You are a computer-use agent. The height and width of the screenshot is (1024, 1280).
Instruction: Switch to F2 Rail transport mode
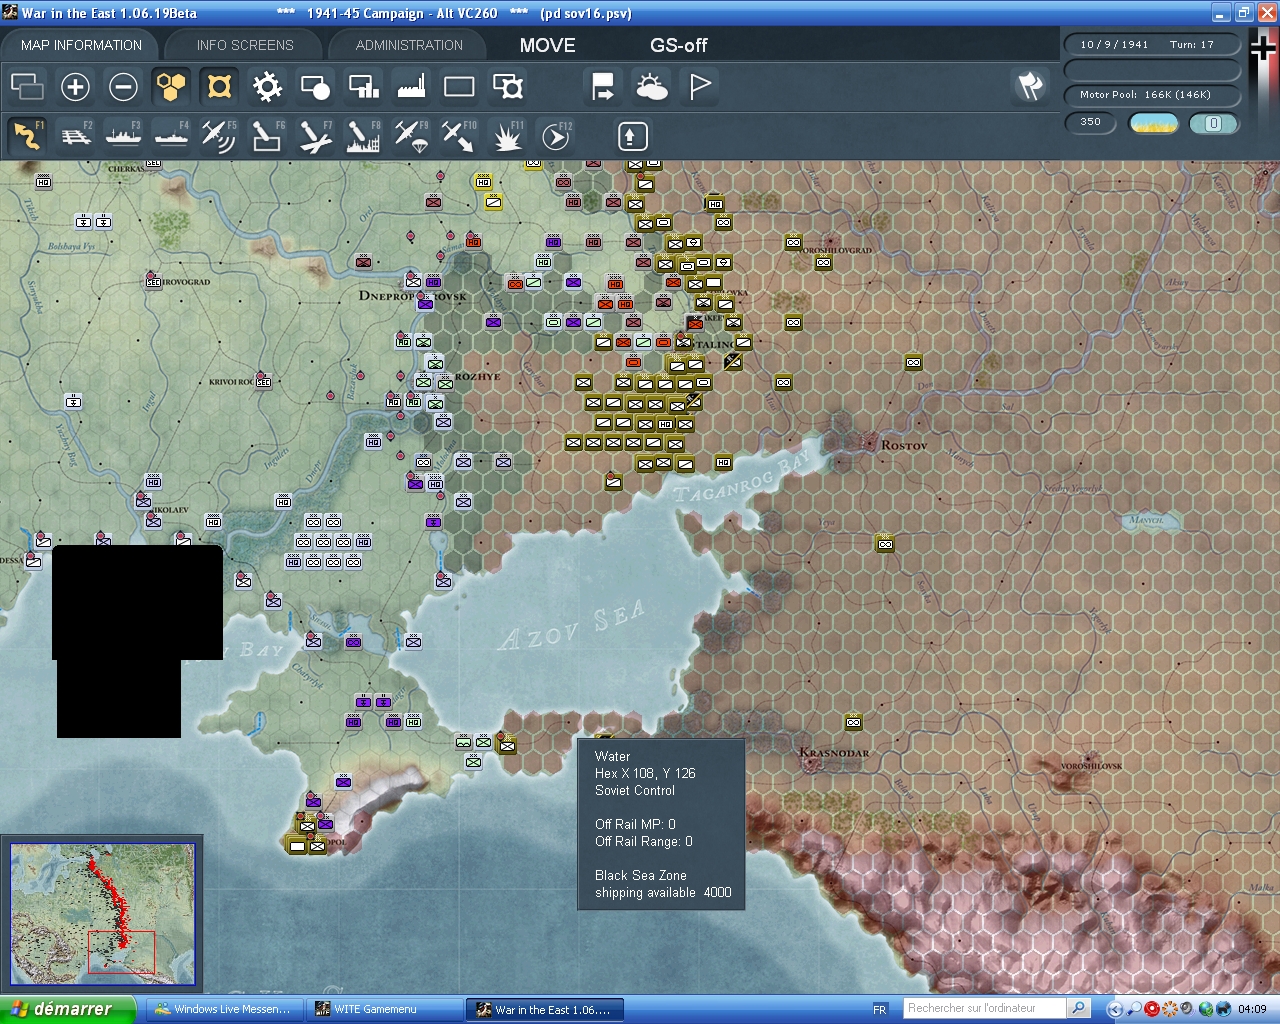pyautogui.click(x=77, y=136)
